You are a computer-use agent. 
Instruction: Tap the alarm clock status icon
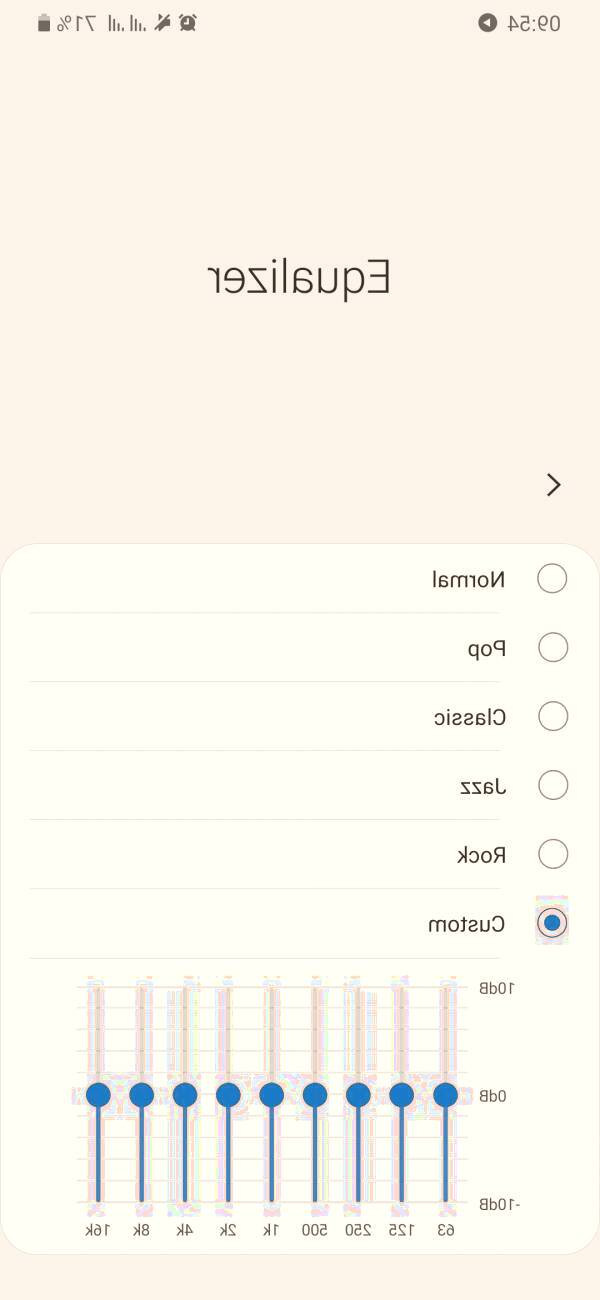pos(187,22)
